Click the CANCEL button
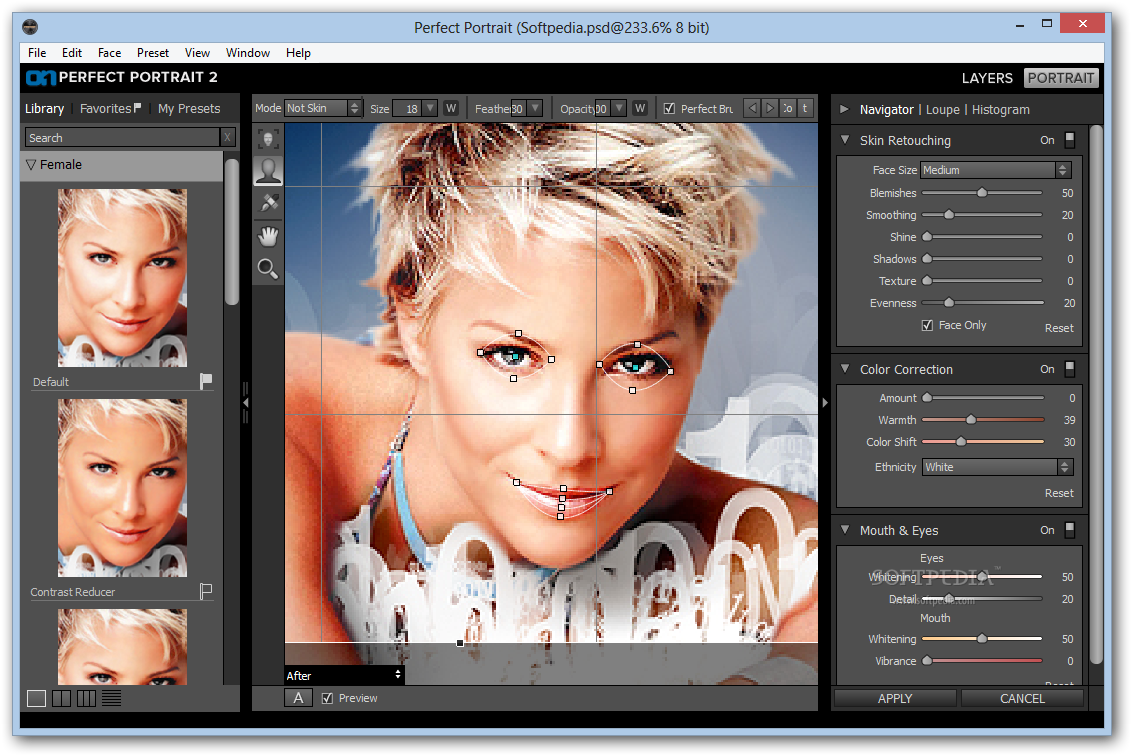Image resolution: width=1132 pixels, height=756 pixels. (1022, 698)
